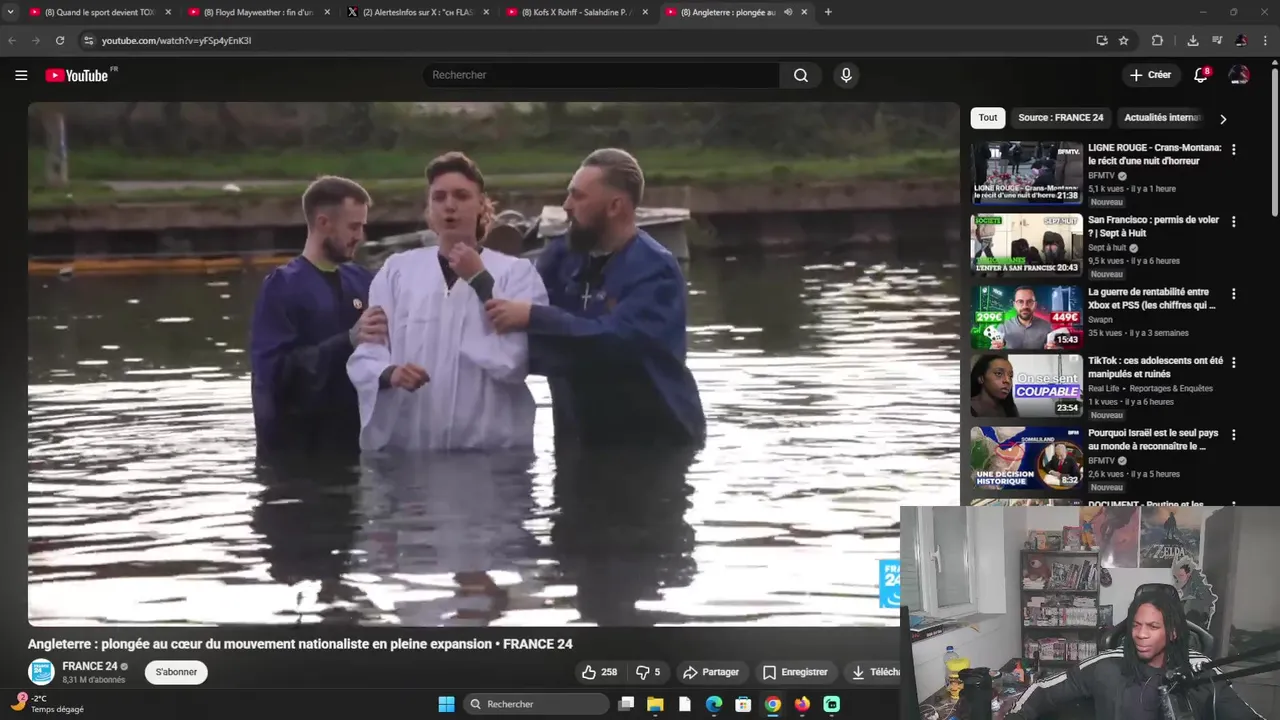Open the tab search dropdown arrow
The image size is (1280, 720).
(9, 12)
